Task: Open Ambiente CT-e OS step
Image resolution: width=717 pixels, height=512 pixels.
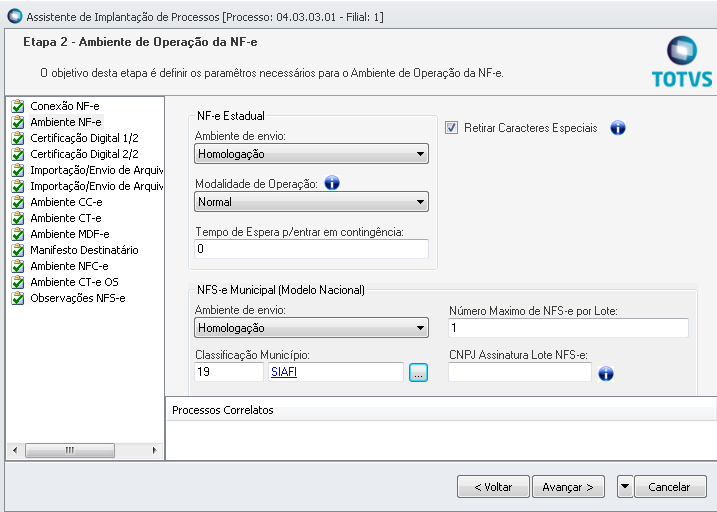Action: coord(74,282)
